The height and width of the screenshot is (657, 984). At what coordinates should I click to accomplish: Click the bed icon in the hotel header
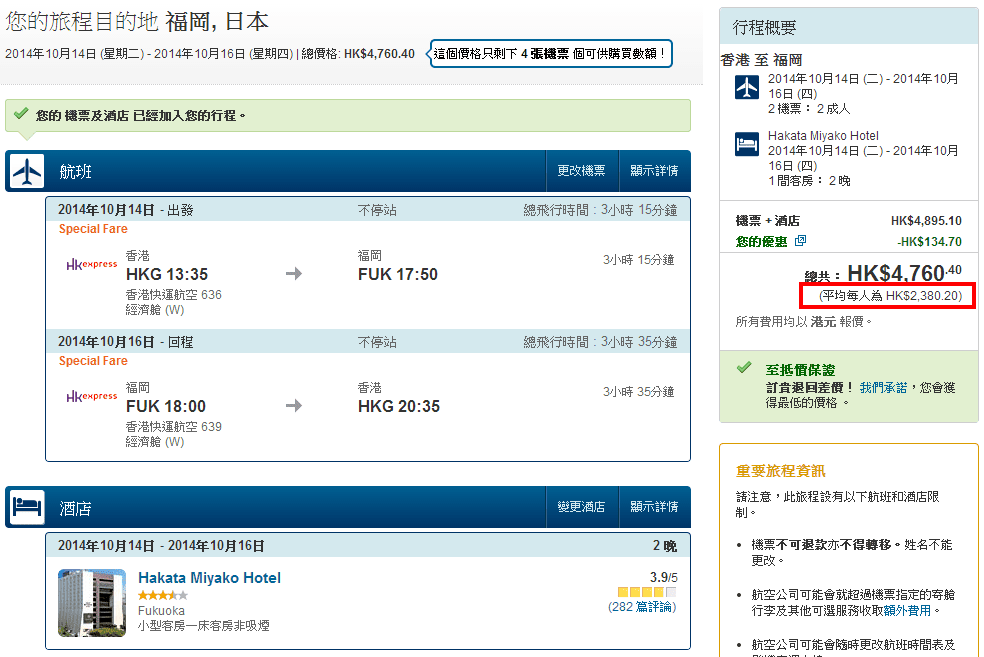click(27, 508)
